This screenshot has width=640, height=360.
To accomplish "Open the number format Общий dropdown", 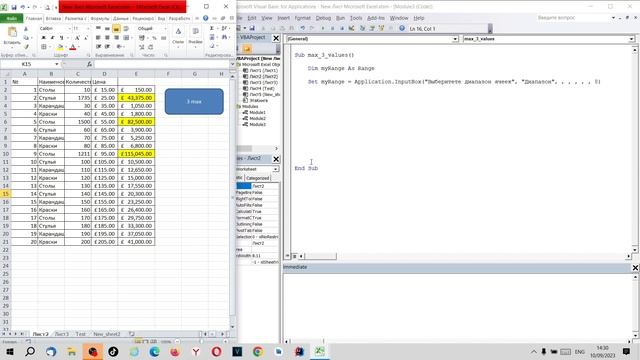I will [166, 29].
